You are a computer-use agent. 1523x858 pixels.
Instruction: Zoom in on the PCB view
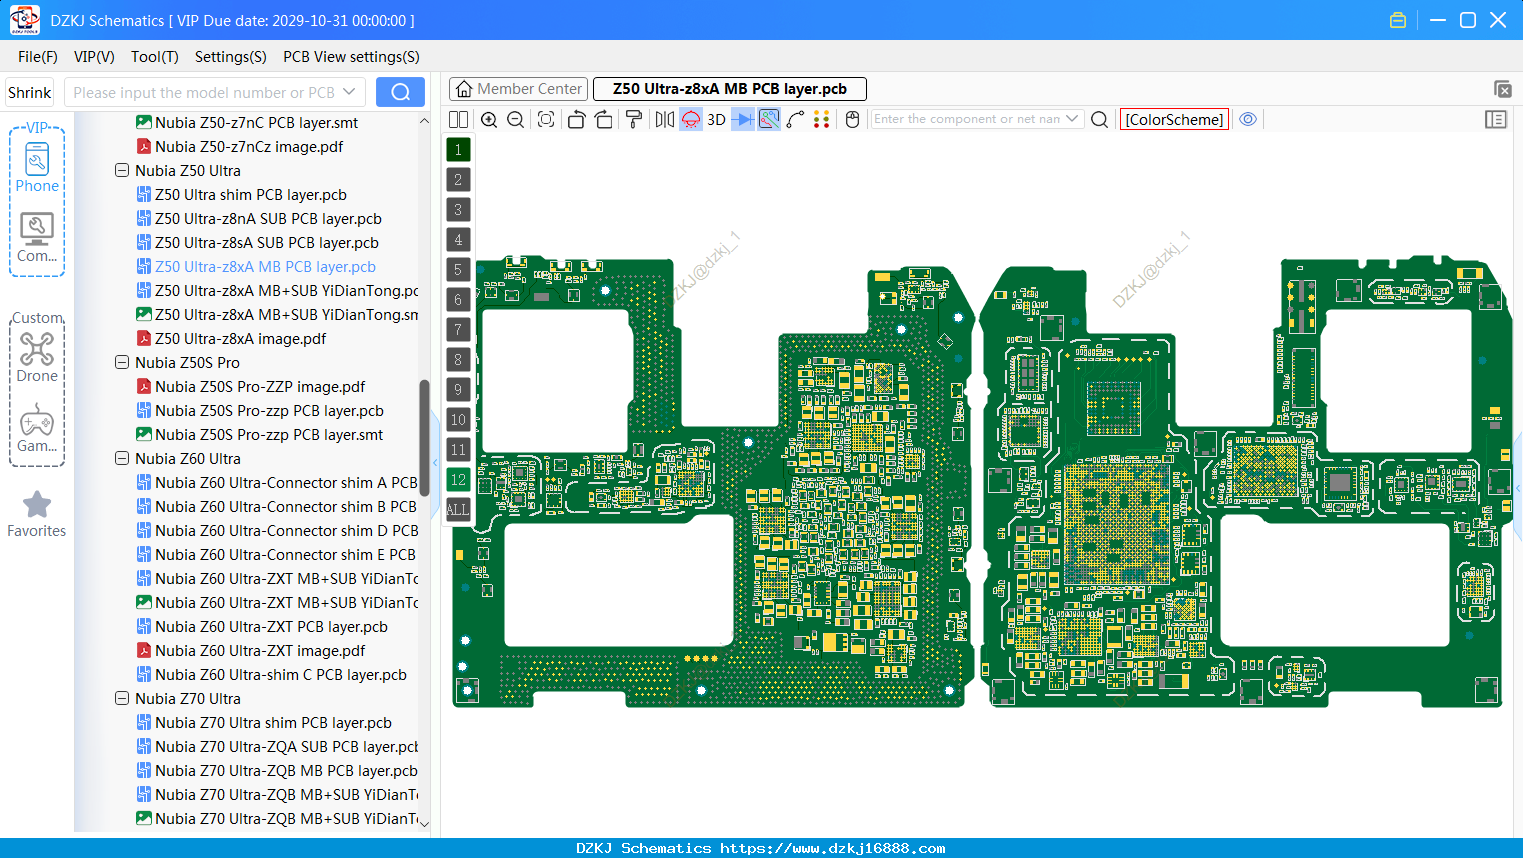(x=489, y=119)
